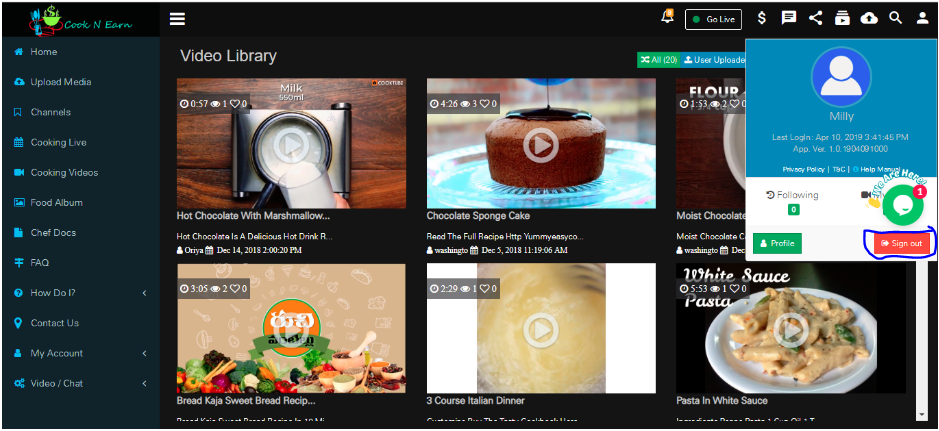Open the search magnifier icon
Screen dimensions: 939x431
pos(895,18)
